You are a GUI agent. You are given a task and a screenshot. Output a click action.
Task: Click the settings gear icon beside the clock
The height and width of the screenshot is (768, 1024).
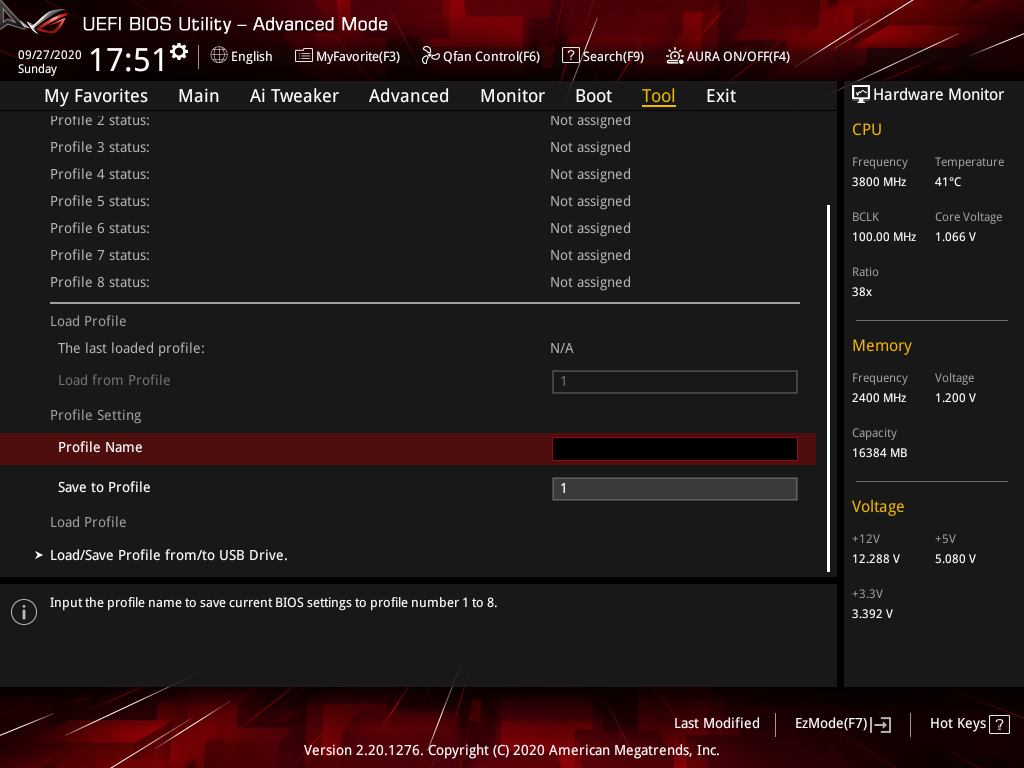point(179,52)
